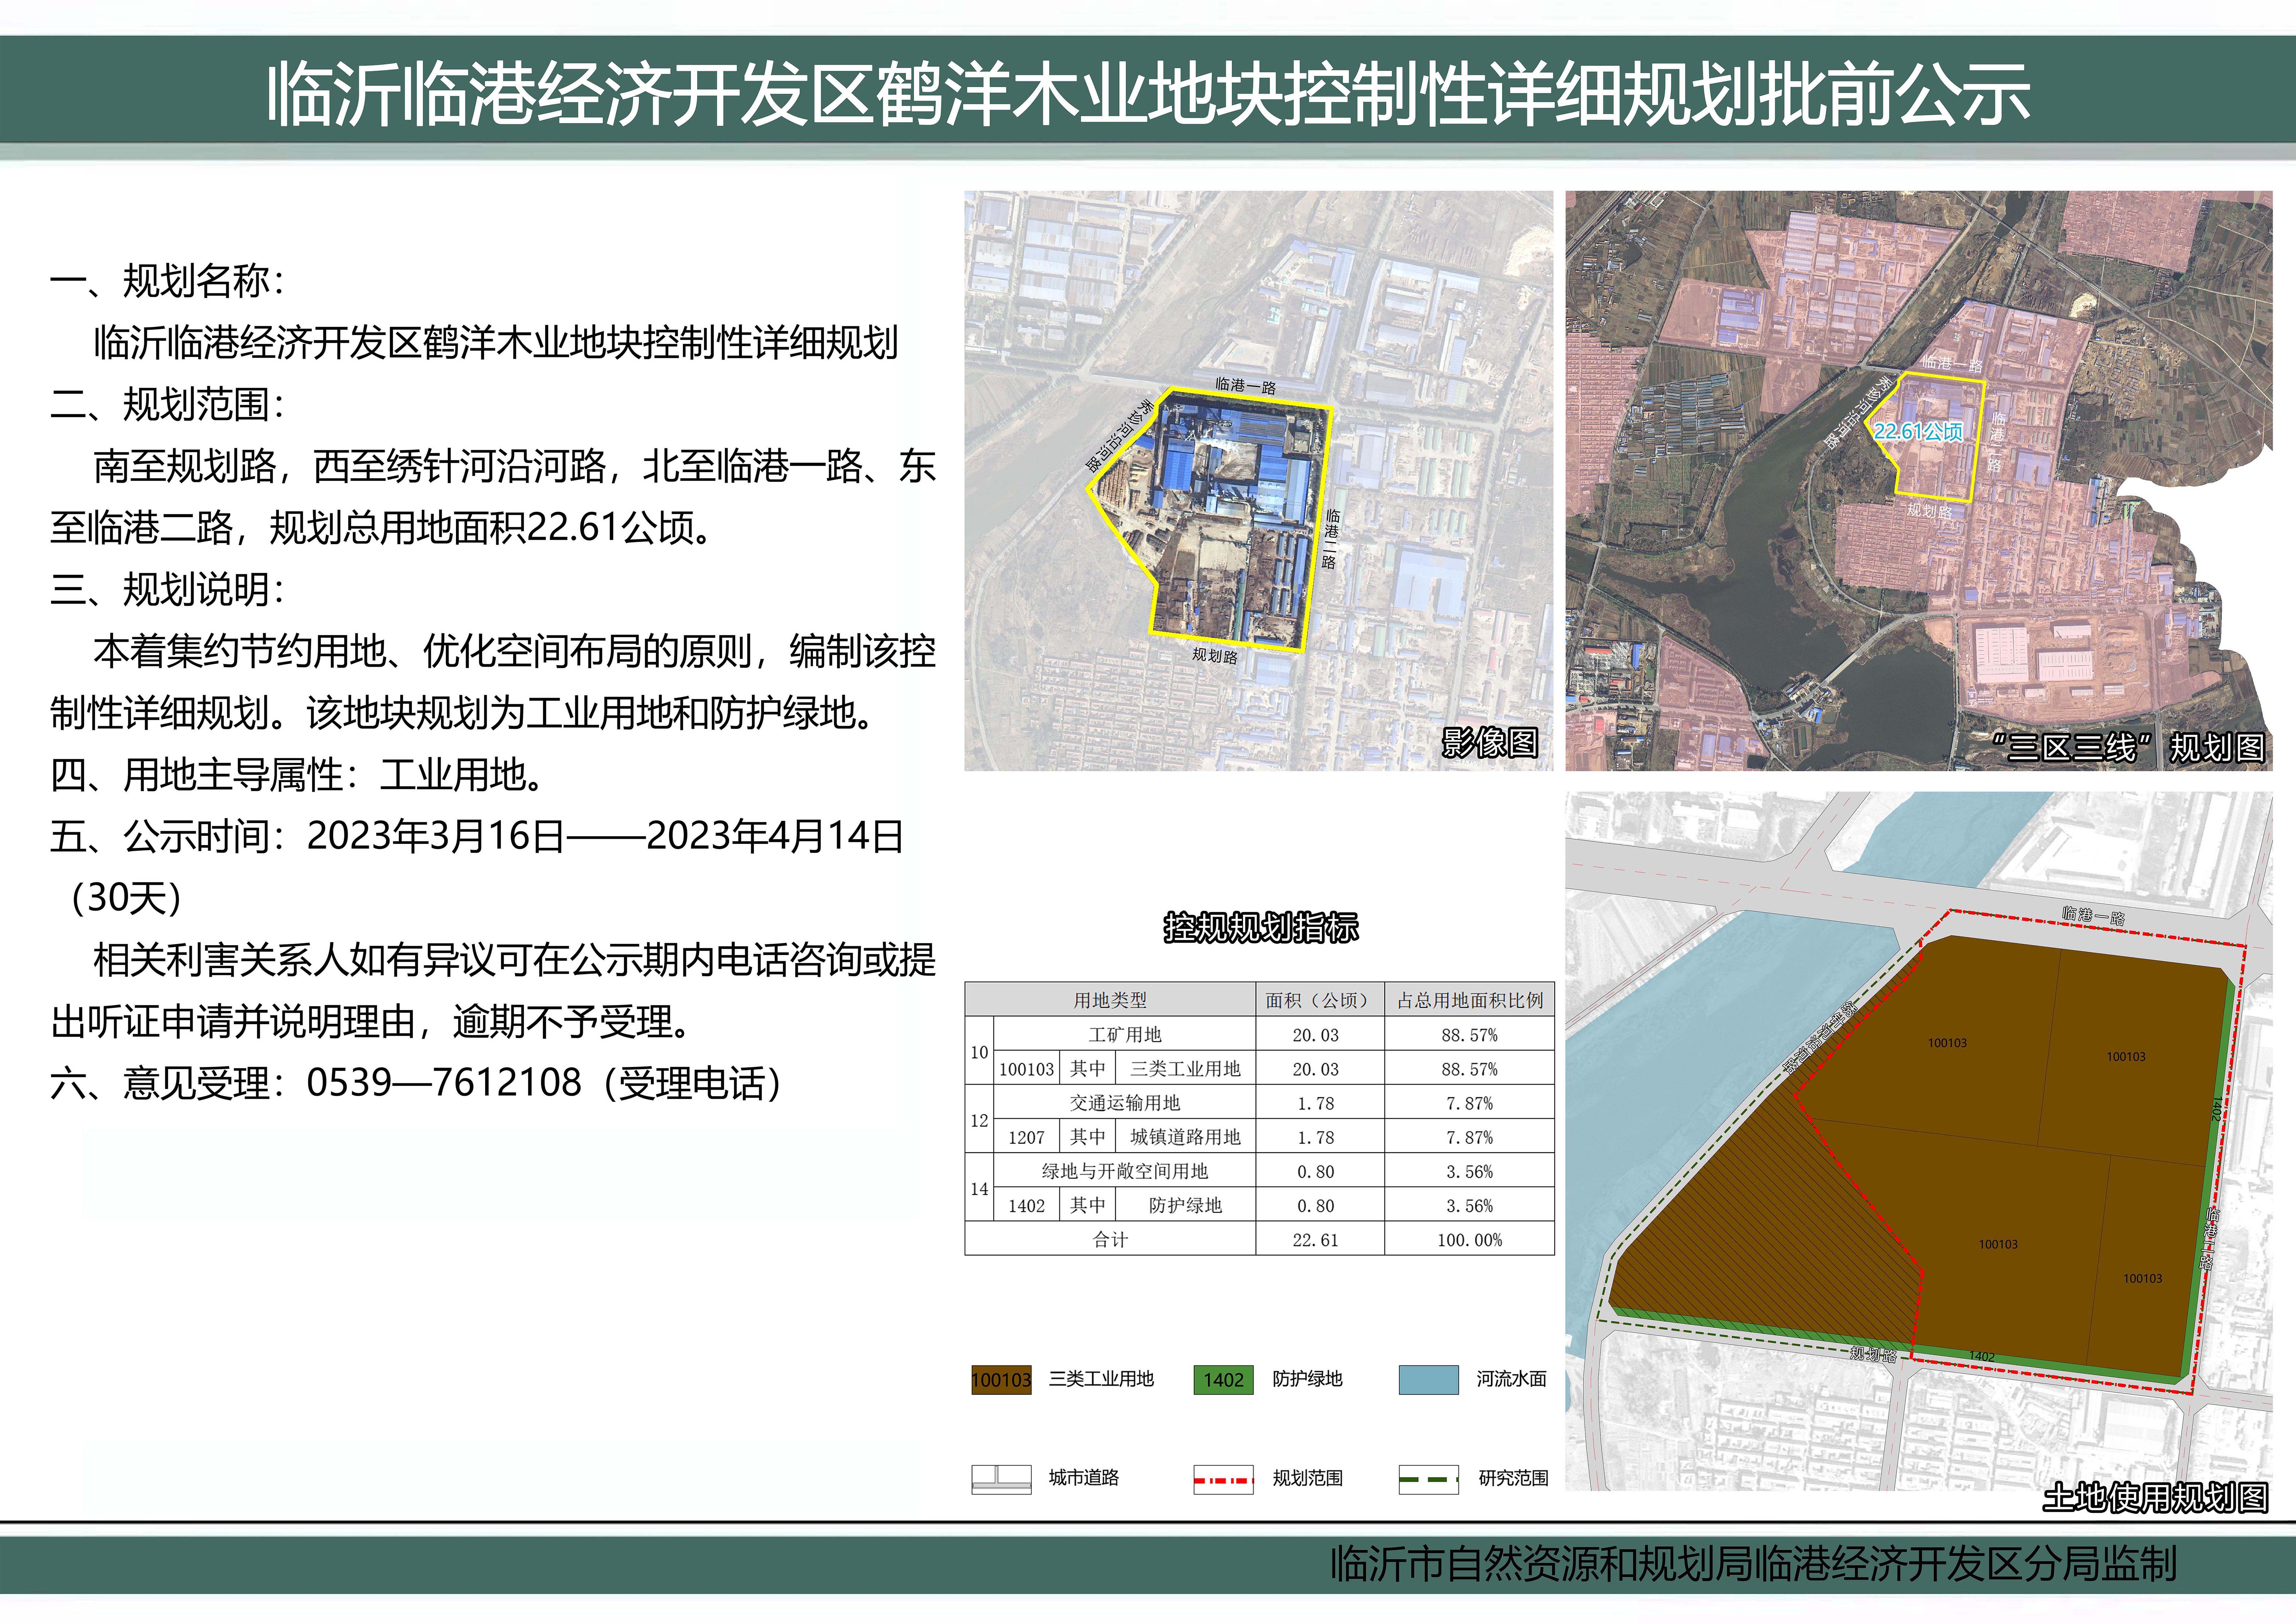The image size is (2296, 1624).
Task: Click the '城镇道路用地' table cell
Action: [x=1186, y=1137]
